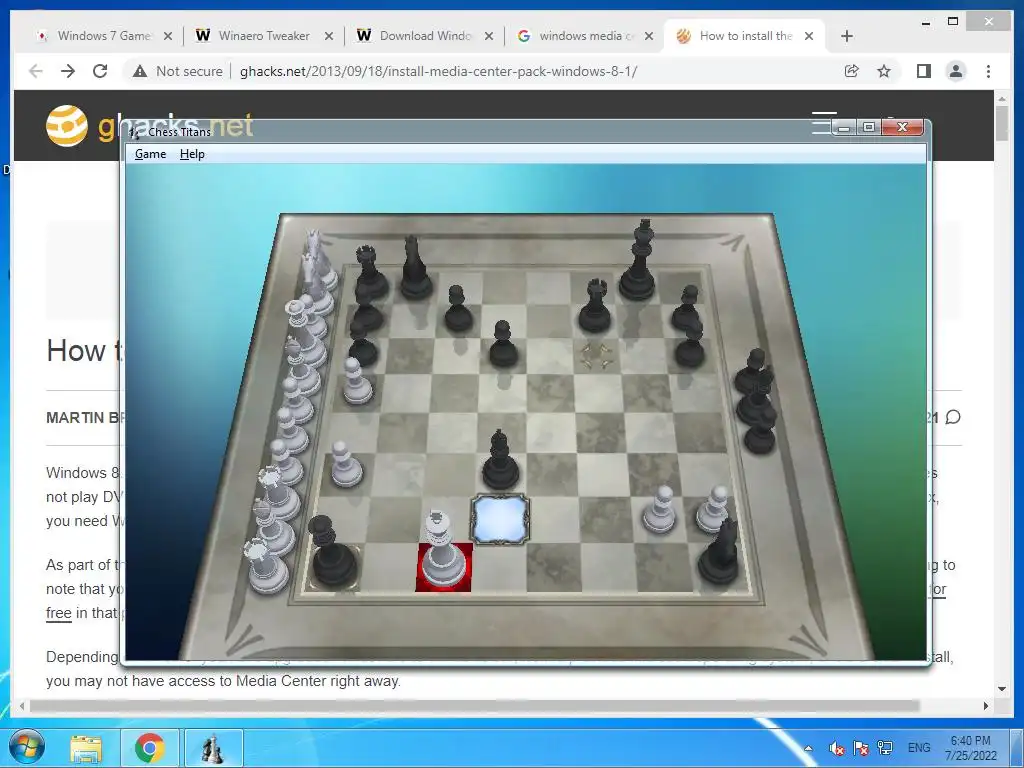
Task: Click the article comments icon
Action: (953, 417)
